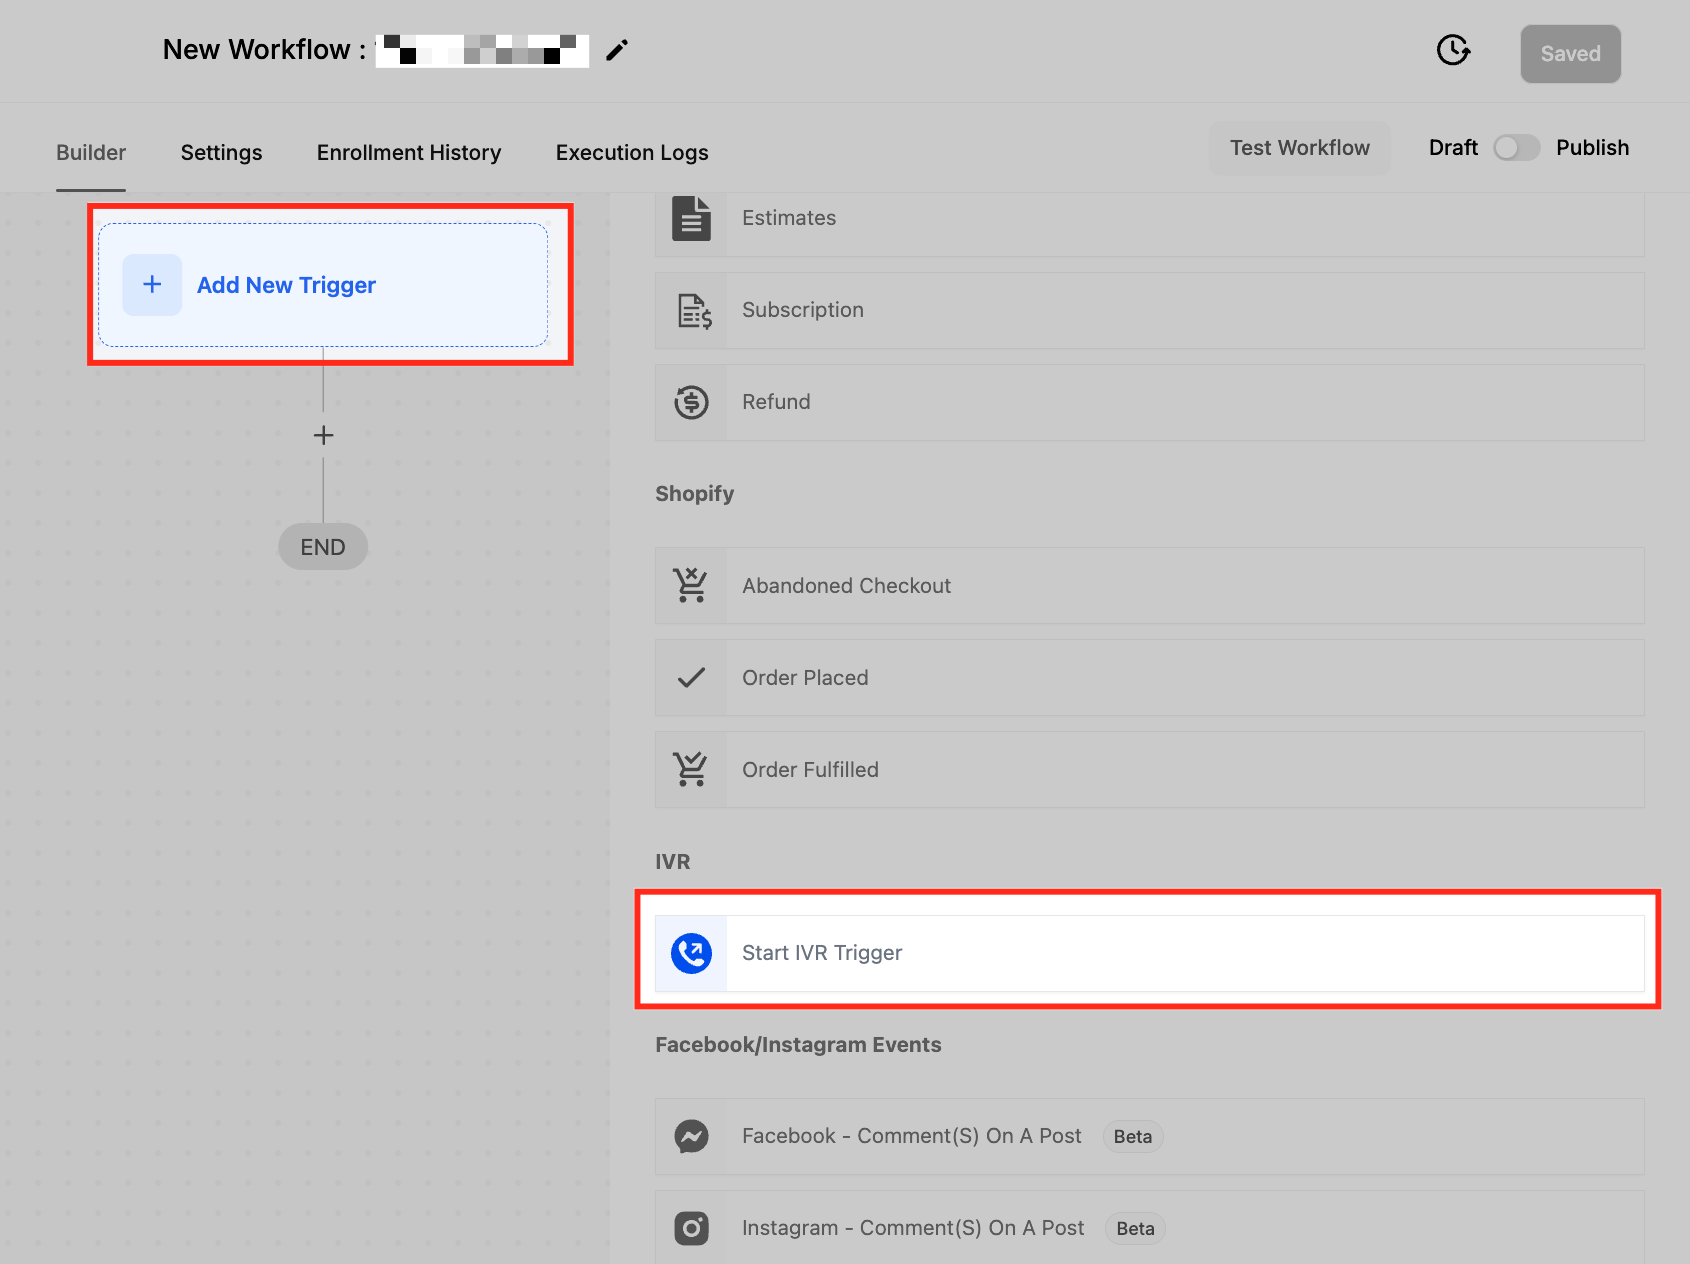Choose the Order Fulfilled trigger
Image resolution: width=1690 pixels, height=1264 pixels.
tap(1149, 770)
